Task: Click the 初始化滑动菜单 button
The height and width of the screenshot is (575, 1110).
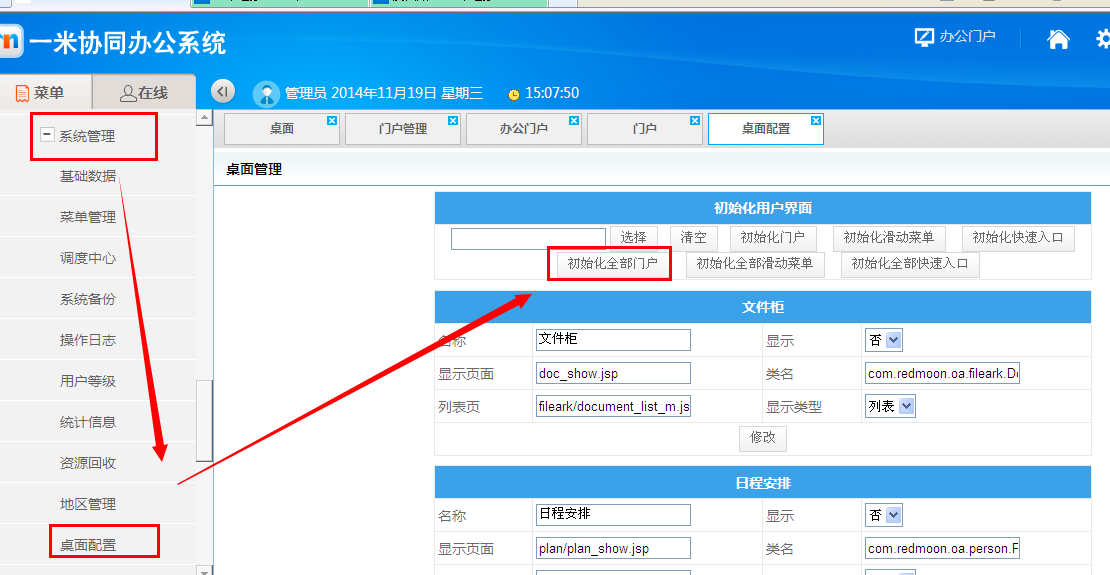Action: click(888, 239)
